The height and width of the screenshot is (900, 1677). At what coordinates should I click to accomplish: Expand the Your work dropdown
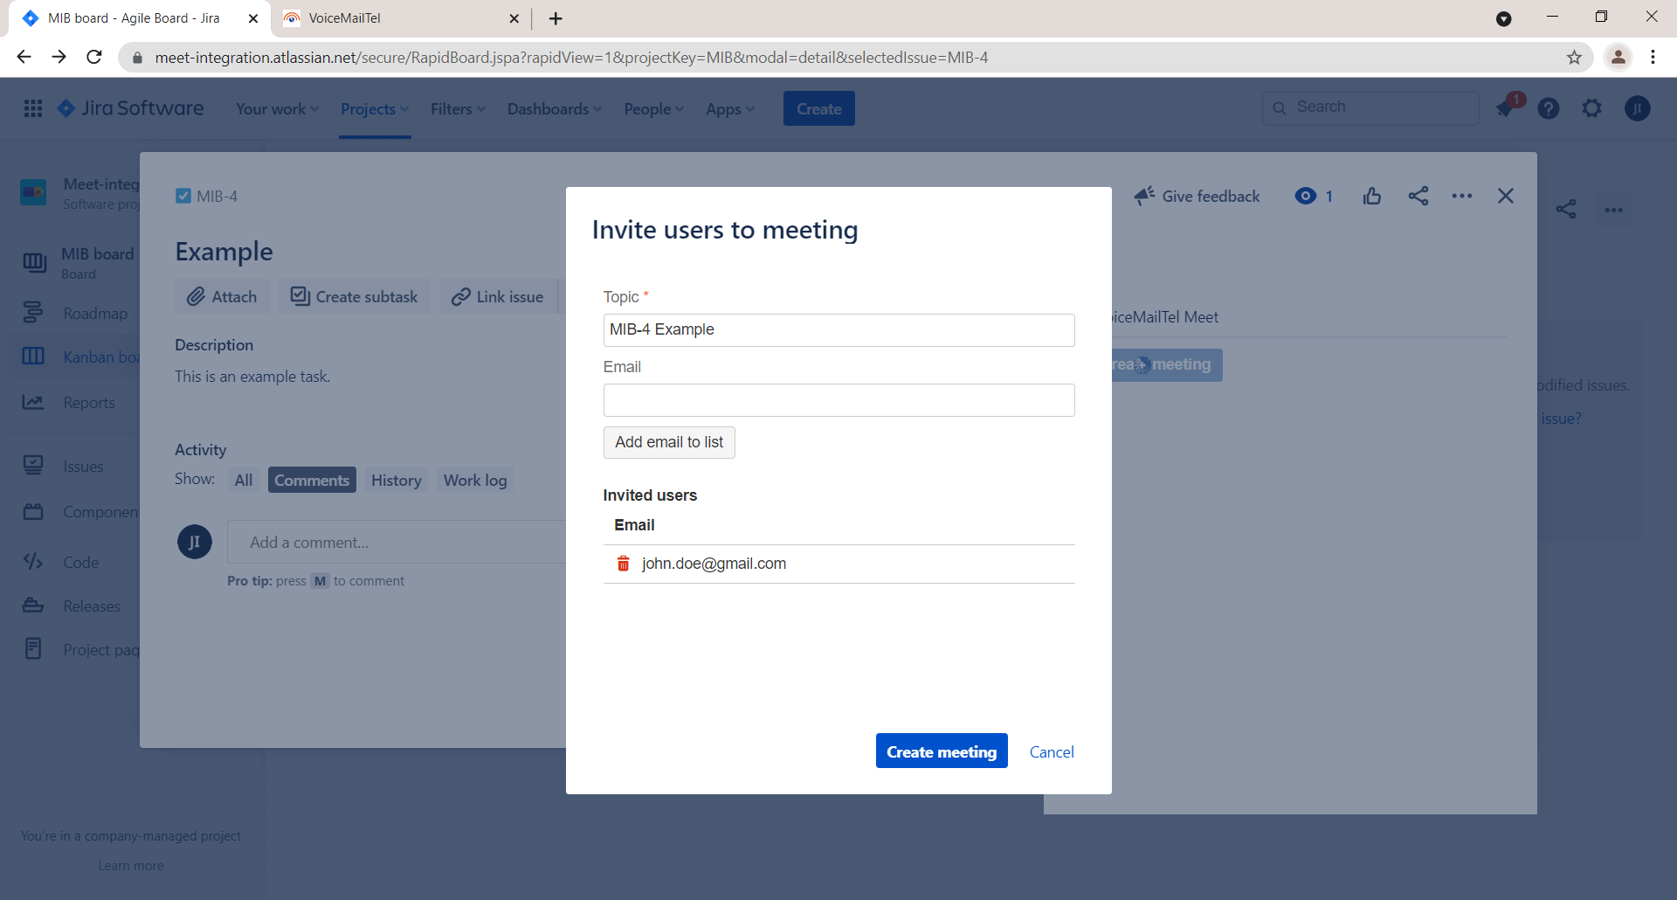pos(277,109)
